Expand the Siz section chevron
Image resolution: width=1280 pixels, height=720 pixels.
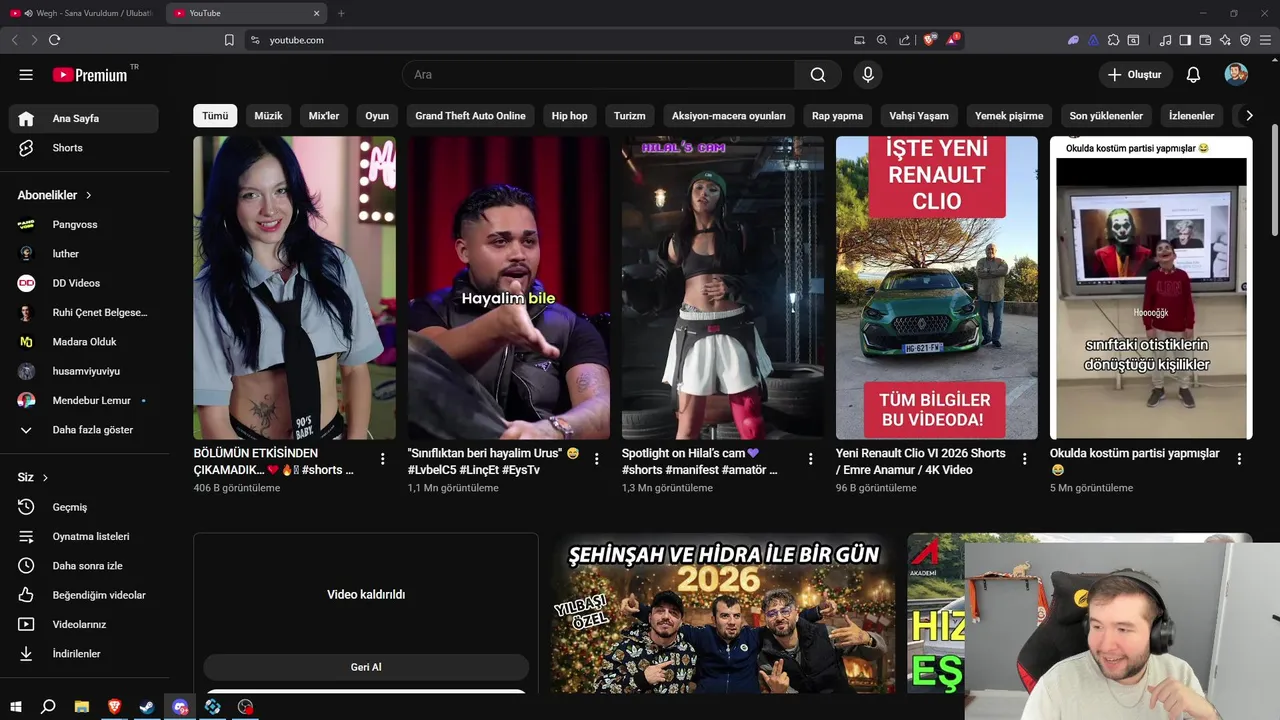click(x=45, y=478)
